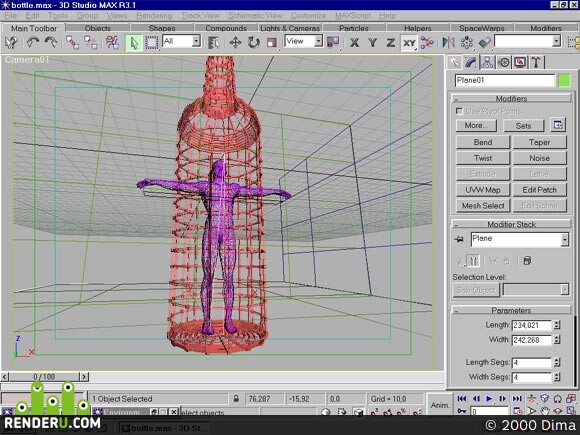
Task: Click the UVW Map button
Action: click(x=483, y=190)
